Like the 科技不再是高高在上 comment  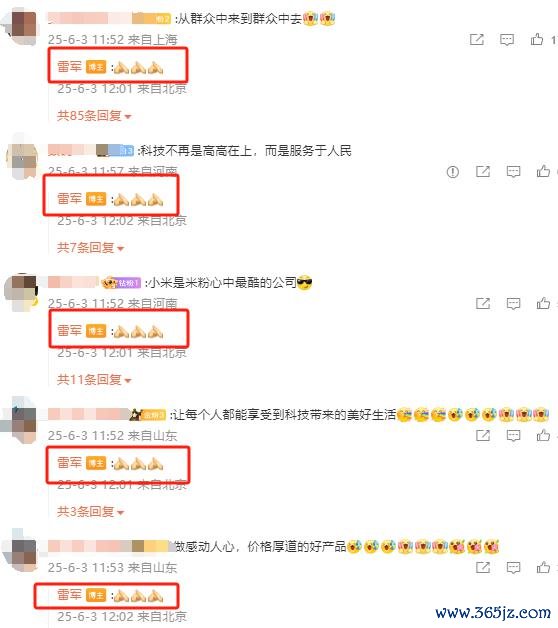pos(543,171)
